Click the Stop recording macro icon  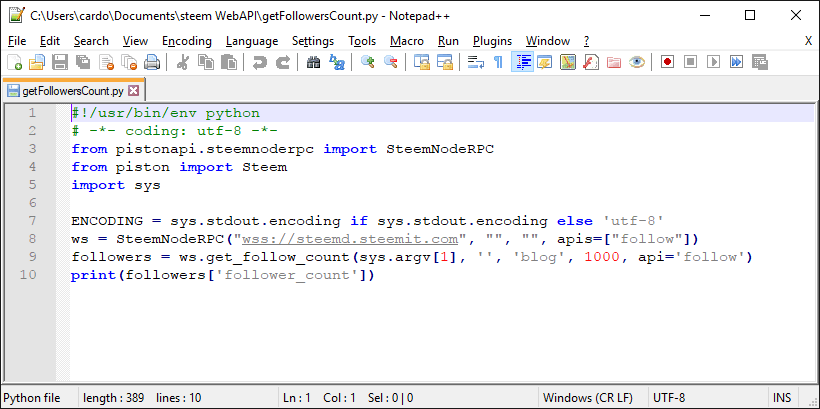pos(690,62)
